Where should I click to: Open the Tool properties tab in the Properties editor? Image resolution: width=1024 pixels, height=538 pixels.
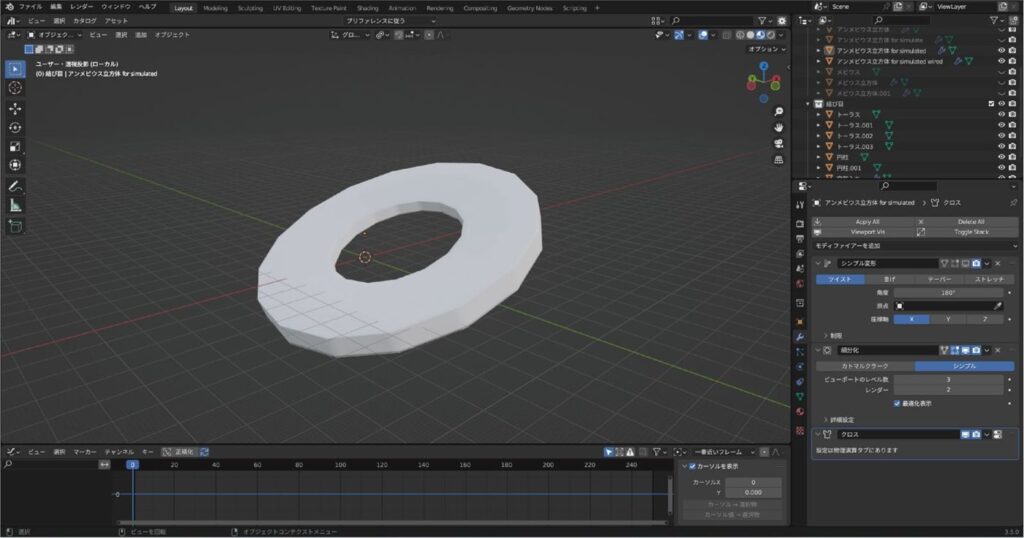800,205
